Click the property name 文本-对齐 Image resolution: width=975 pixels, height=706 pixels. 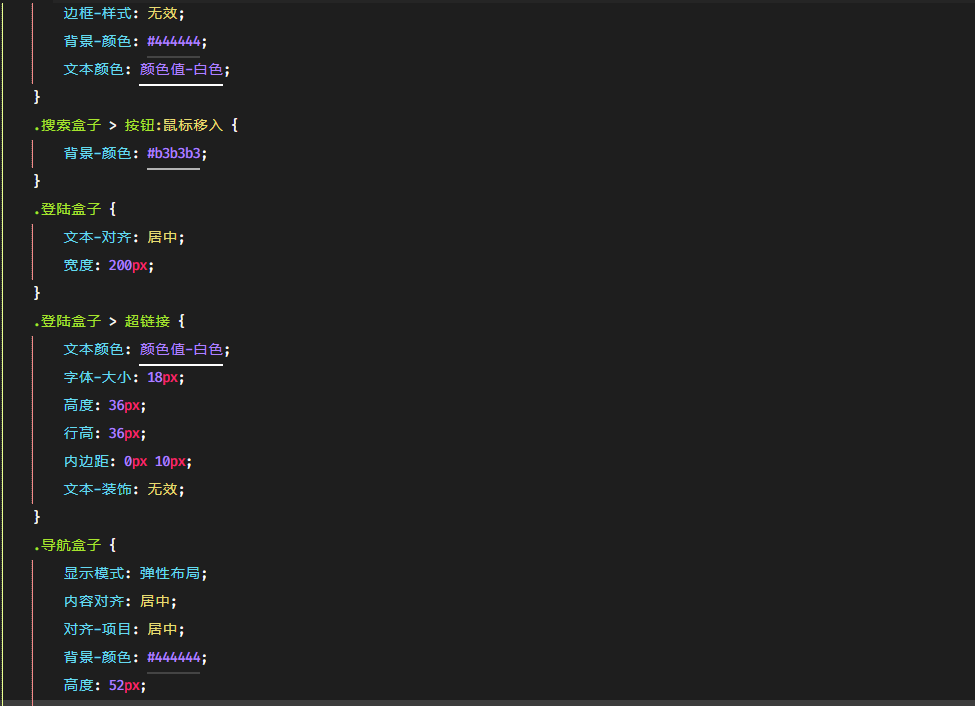click(97, 237)
